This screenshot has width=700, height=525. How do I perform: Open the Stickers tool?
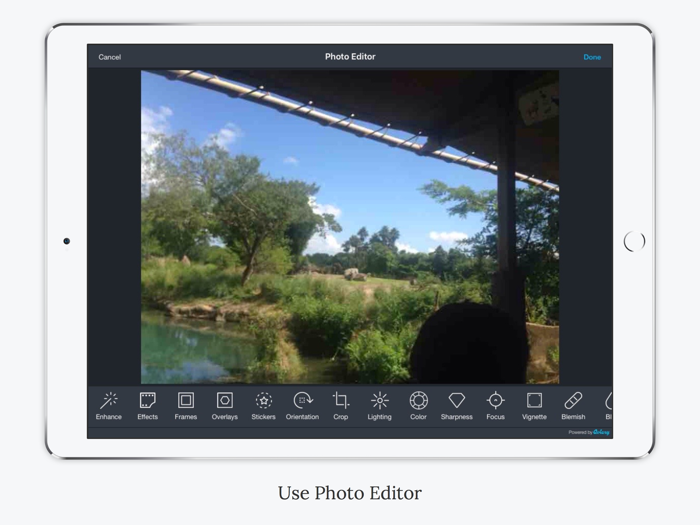[x=263, y=406]
